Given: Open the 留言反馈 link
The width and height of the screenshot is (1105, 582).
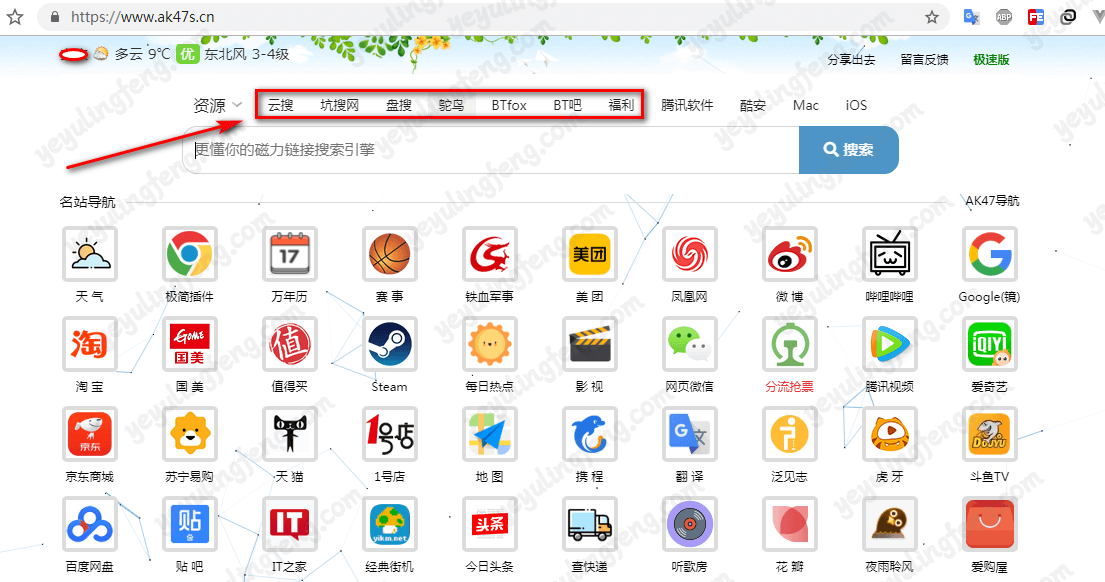Looking at the screenshot, I should [925, 60].
